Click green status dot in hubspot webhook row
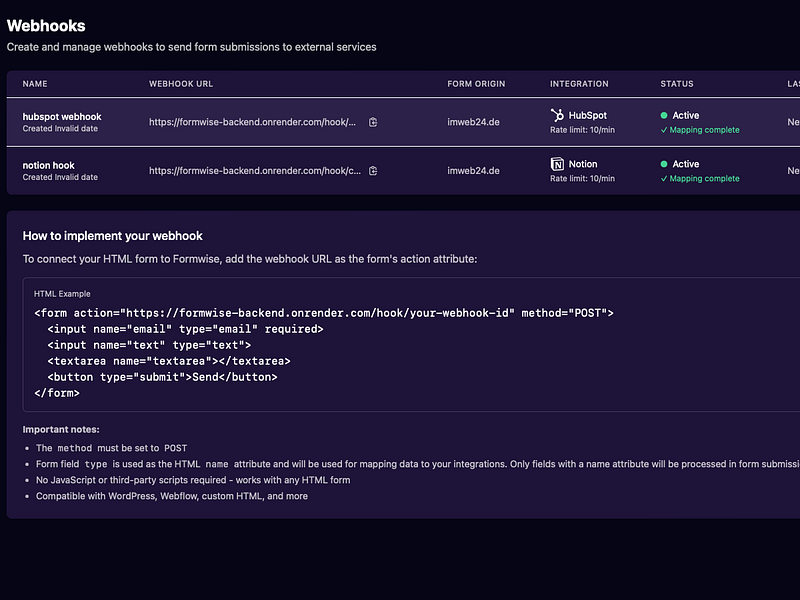 tap(664, 115)
